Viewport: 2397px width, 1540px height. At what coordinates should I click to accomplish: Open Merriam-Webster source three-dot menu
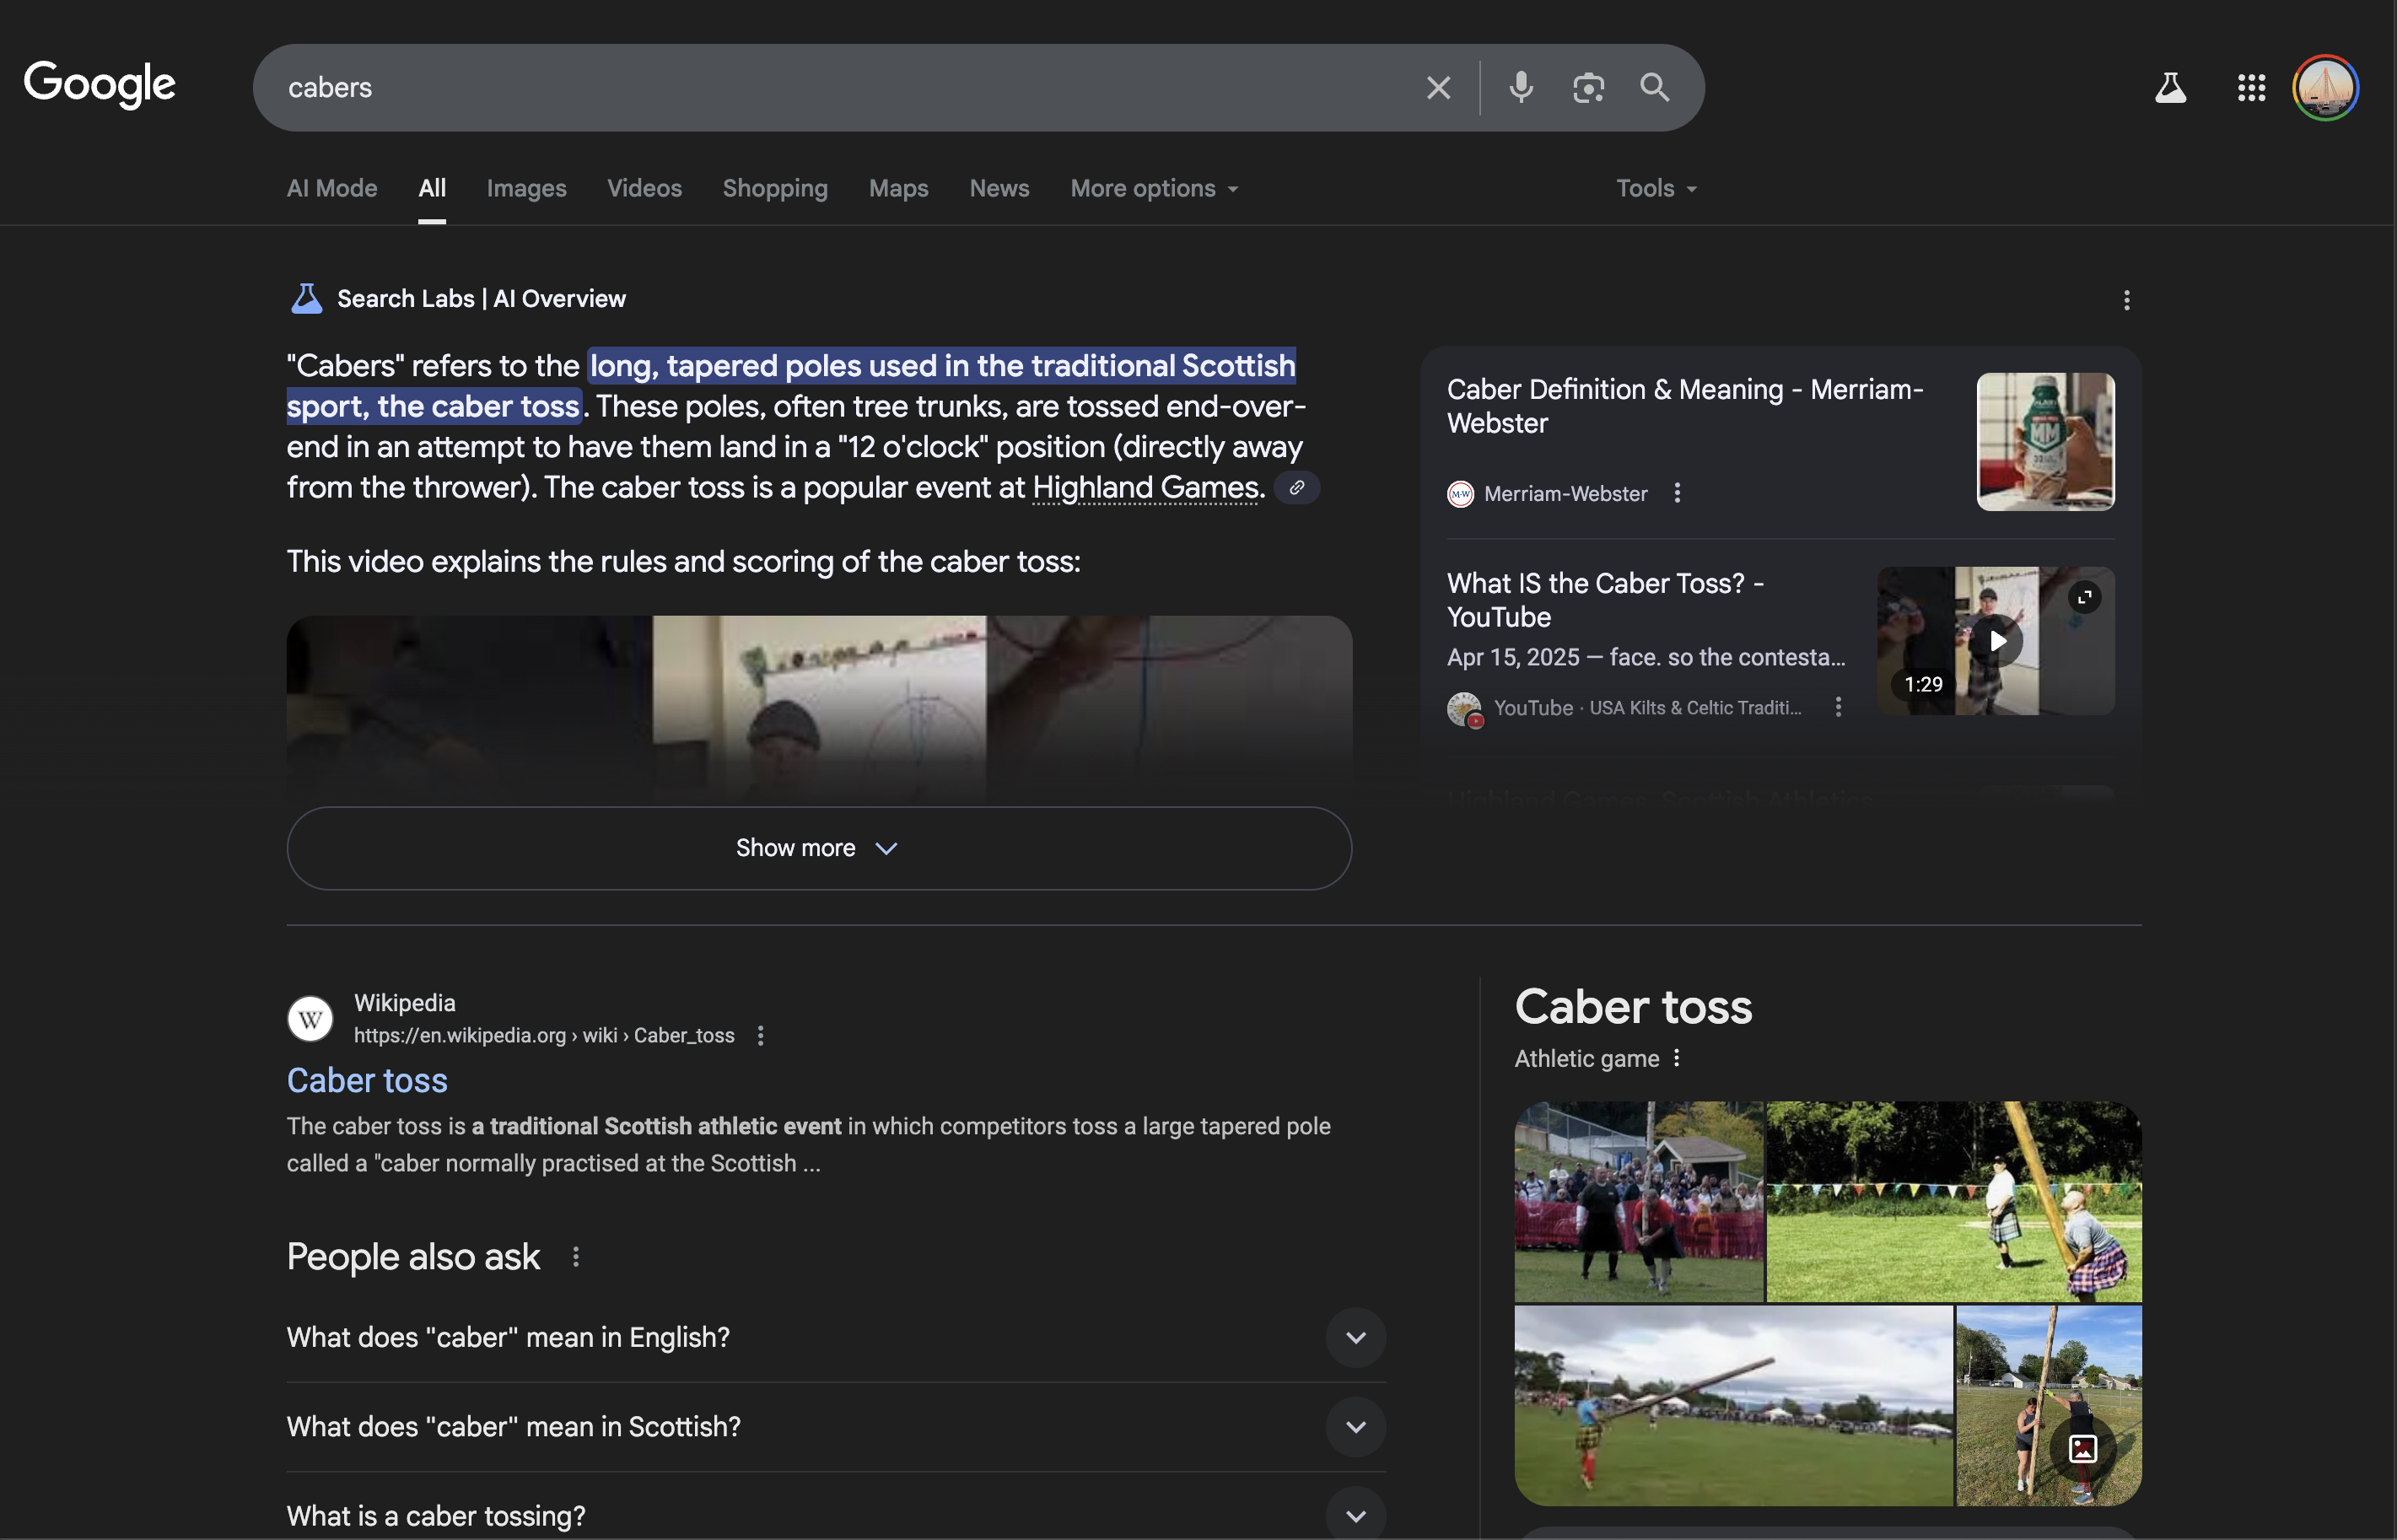point(1678,493)
